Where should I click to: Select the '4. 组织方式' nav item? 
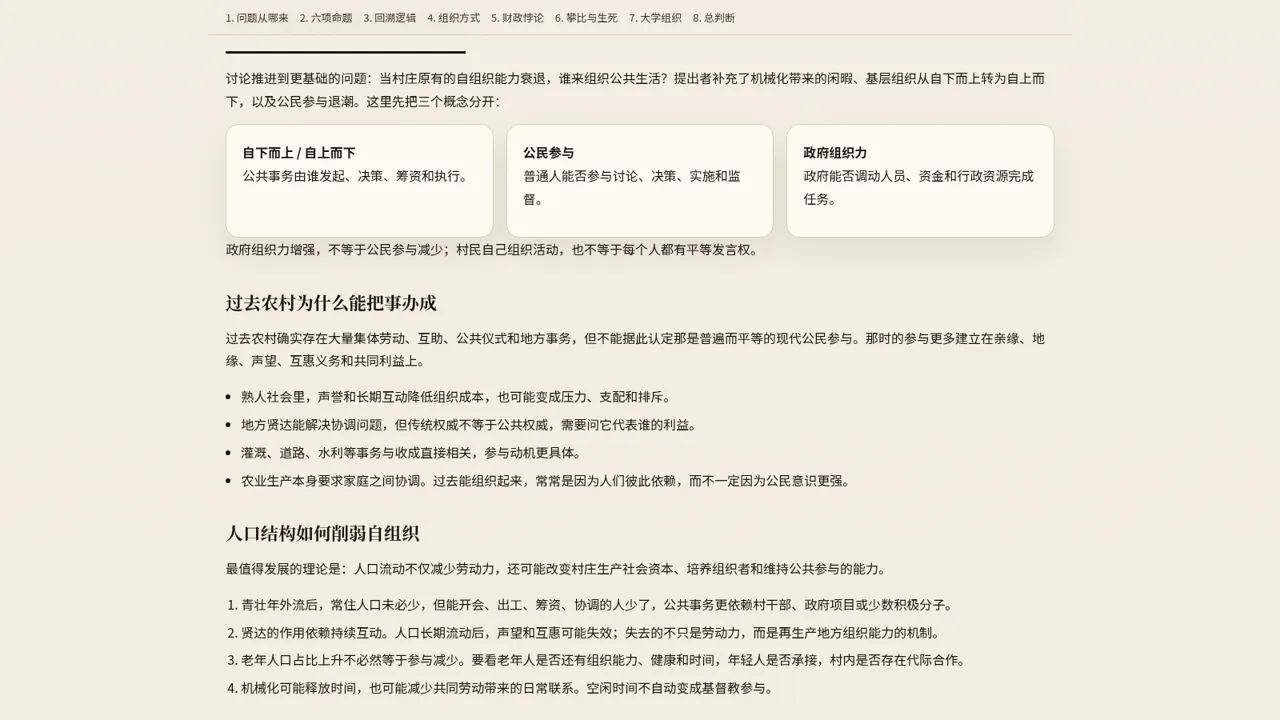click(x=454, y=18)
